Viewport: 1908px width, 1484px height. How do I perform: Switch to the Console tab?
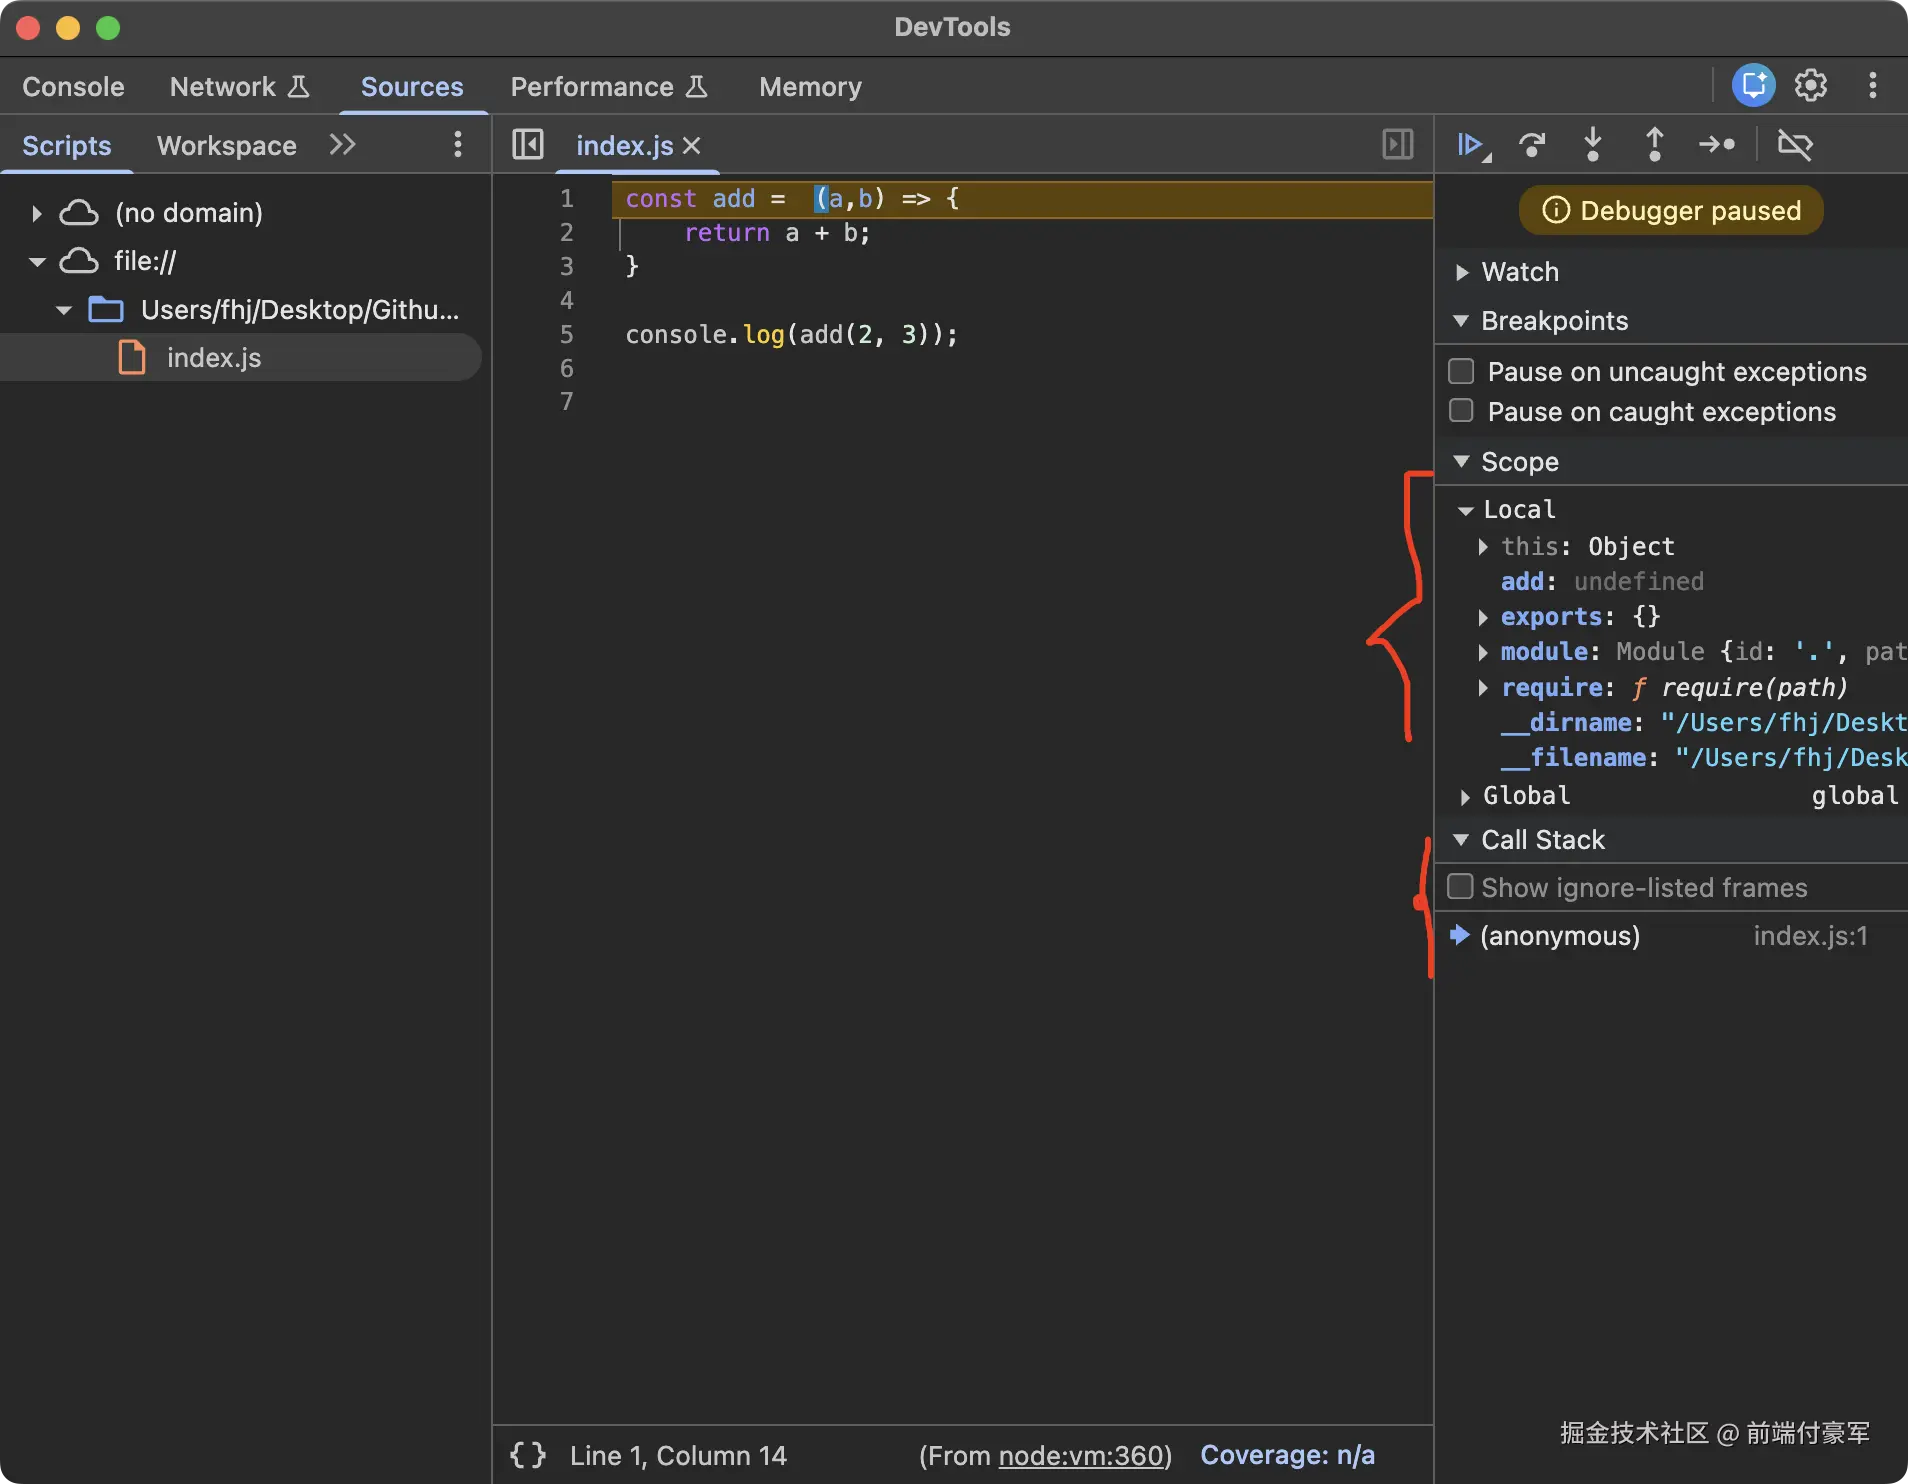[x=73, y=87]
